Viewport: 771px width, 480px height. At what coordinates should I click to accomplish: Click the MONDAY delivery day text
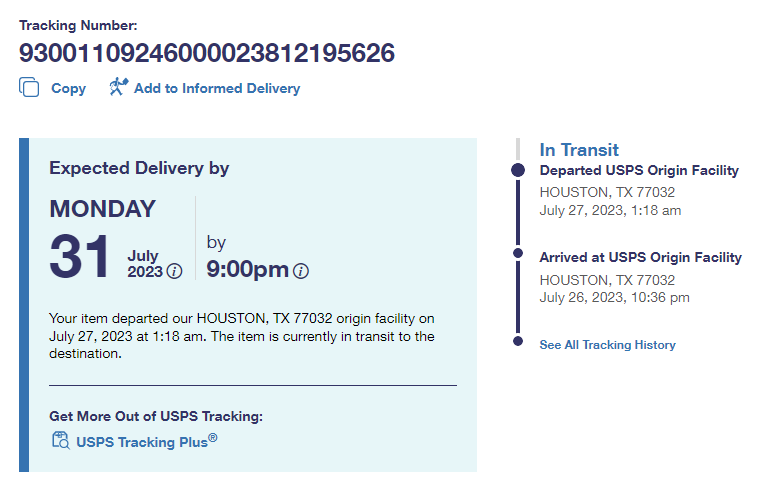tap(103, 209)
